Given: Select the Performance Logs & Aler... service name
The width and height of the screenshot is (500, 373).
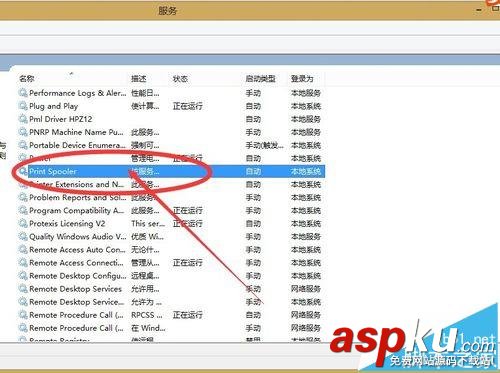Looking at the screenshot, I should [x=78, y=93].
